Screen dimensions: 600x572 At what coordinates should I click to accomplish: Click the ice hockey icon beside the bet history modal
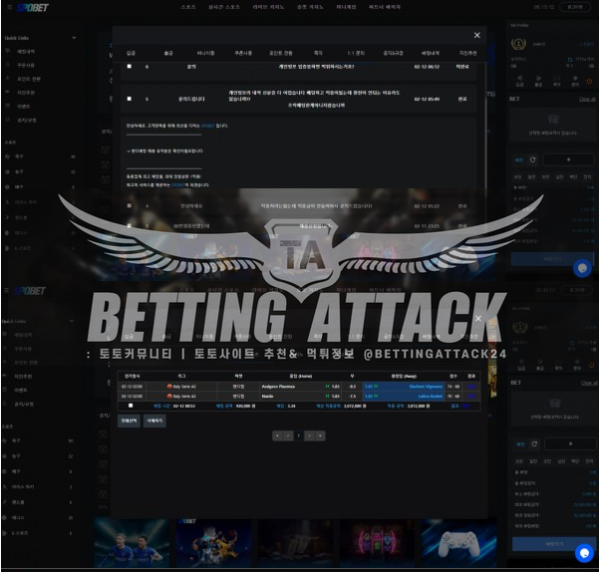coord(6,487)
